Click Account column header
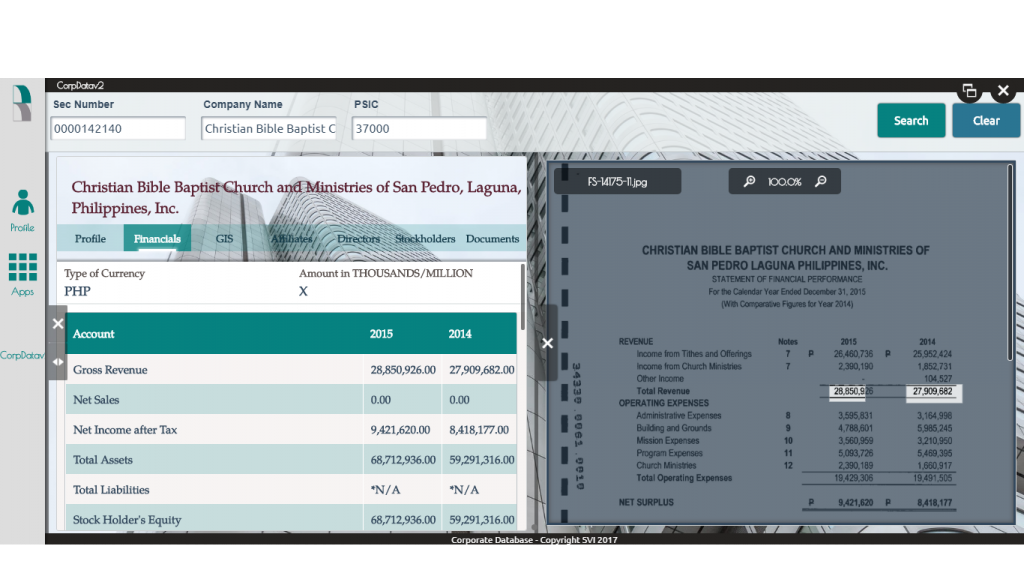The height and width of the screenshot is (576, 1024). [93, 334]
